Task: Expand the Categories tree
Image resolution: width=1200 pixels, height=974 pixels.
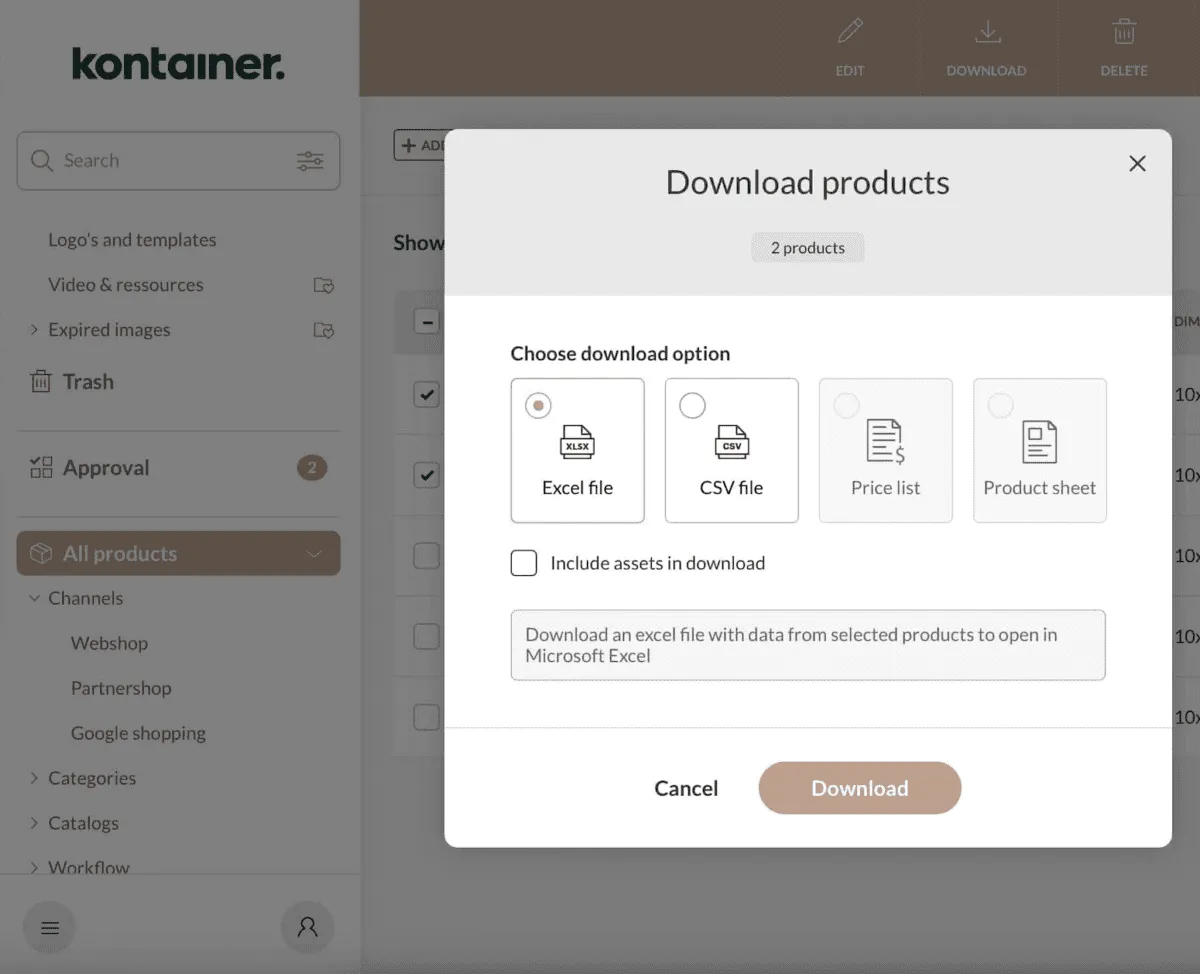Action: (x=34, y=777)
